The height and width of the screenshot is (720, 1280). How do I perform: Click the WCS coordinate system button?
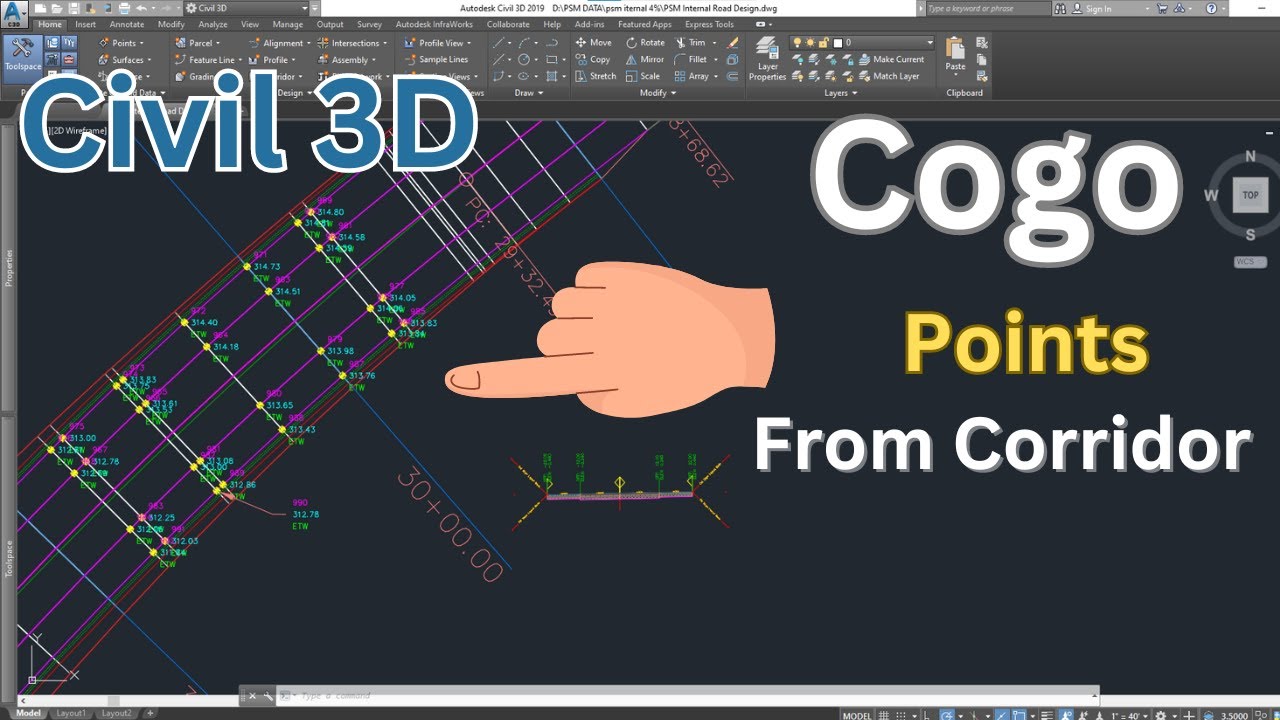tap(1251, 262)
